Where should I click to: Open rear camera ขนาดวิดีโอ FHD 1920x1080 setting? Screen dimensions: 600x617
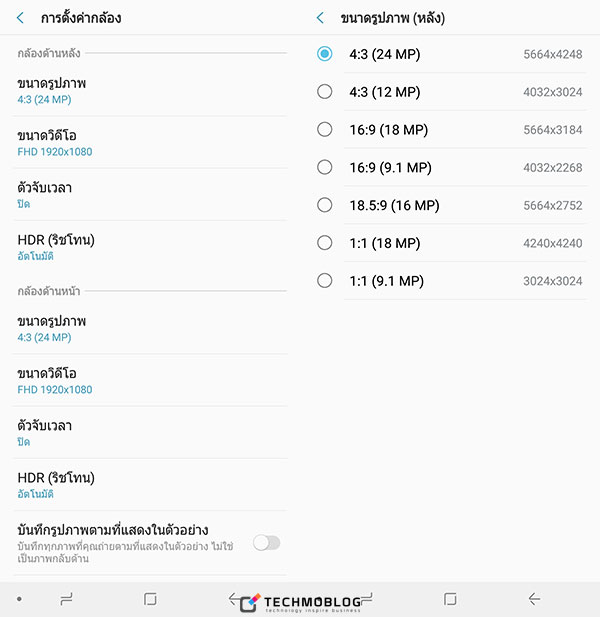[150, 143]
